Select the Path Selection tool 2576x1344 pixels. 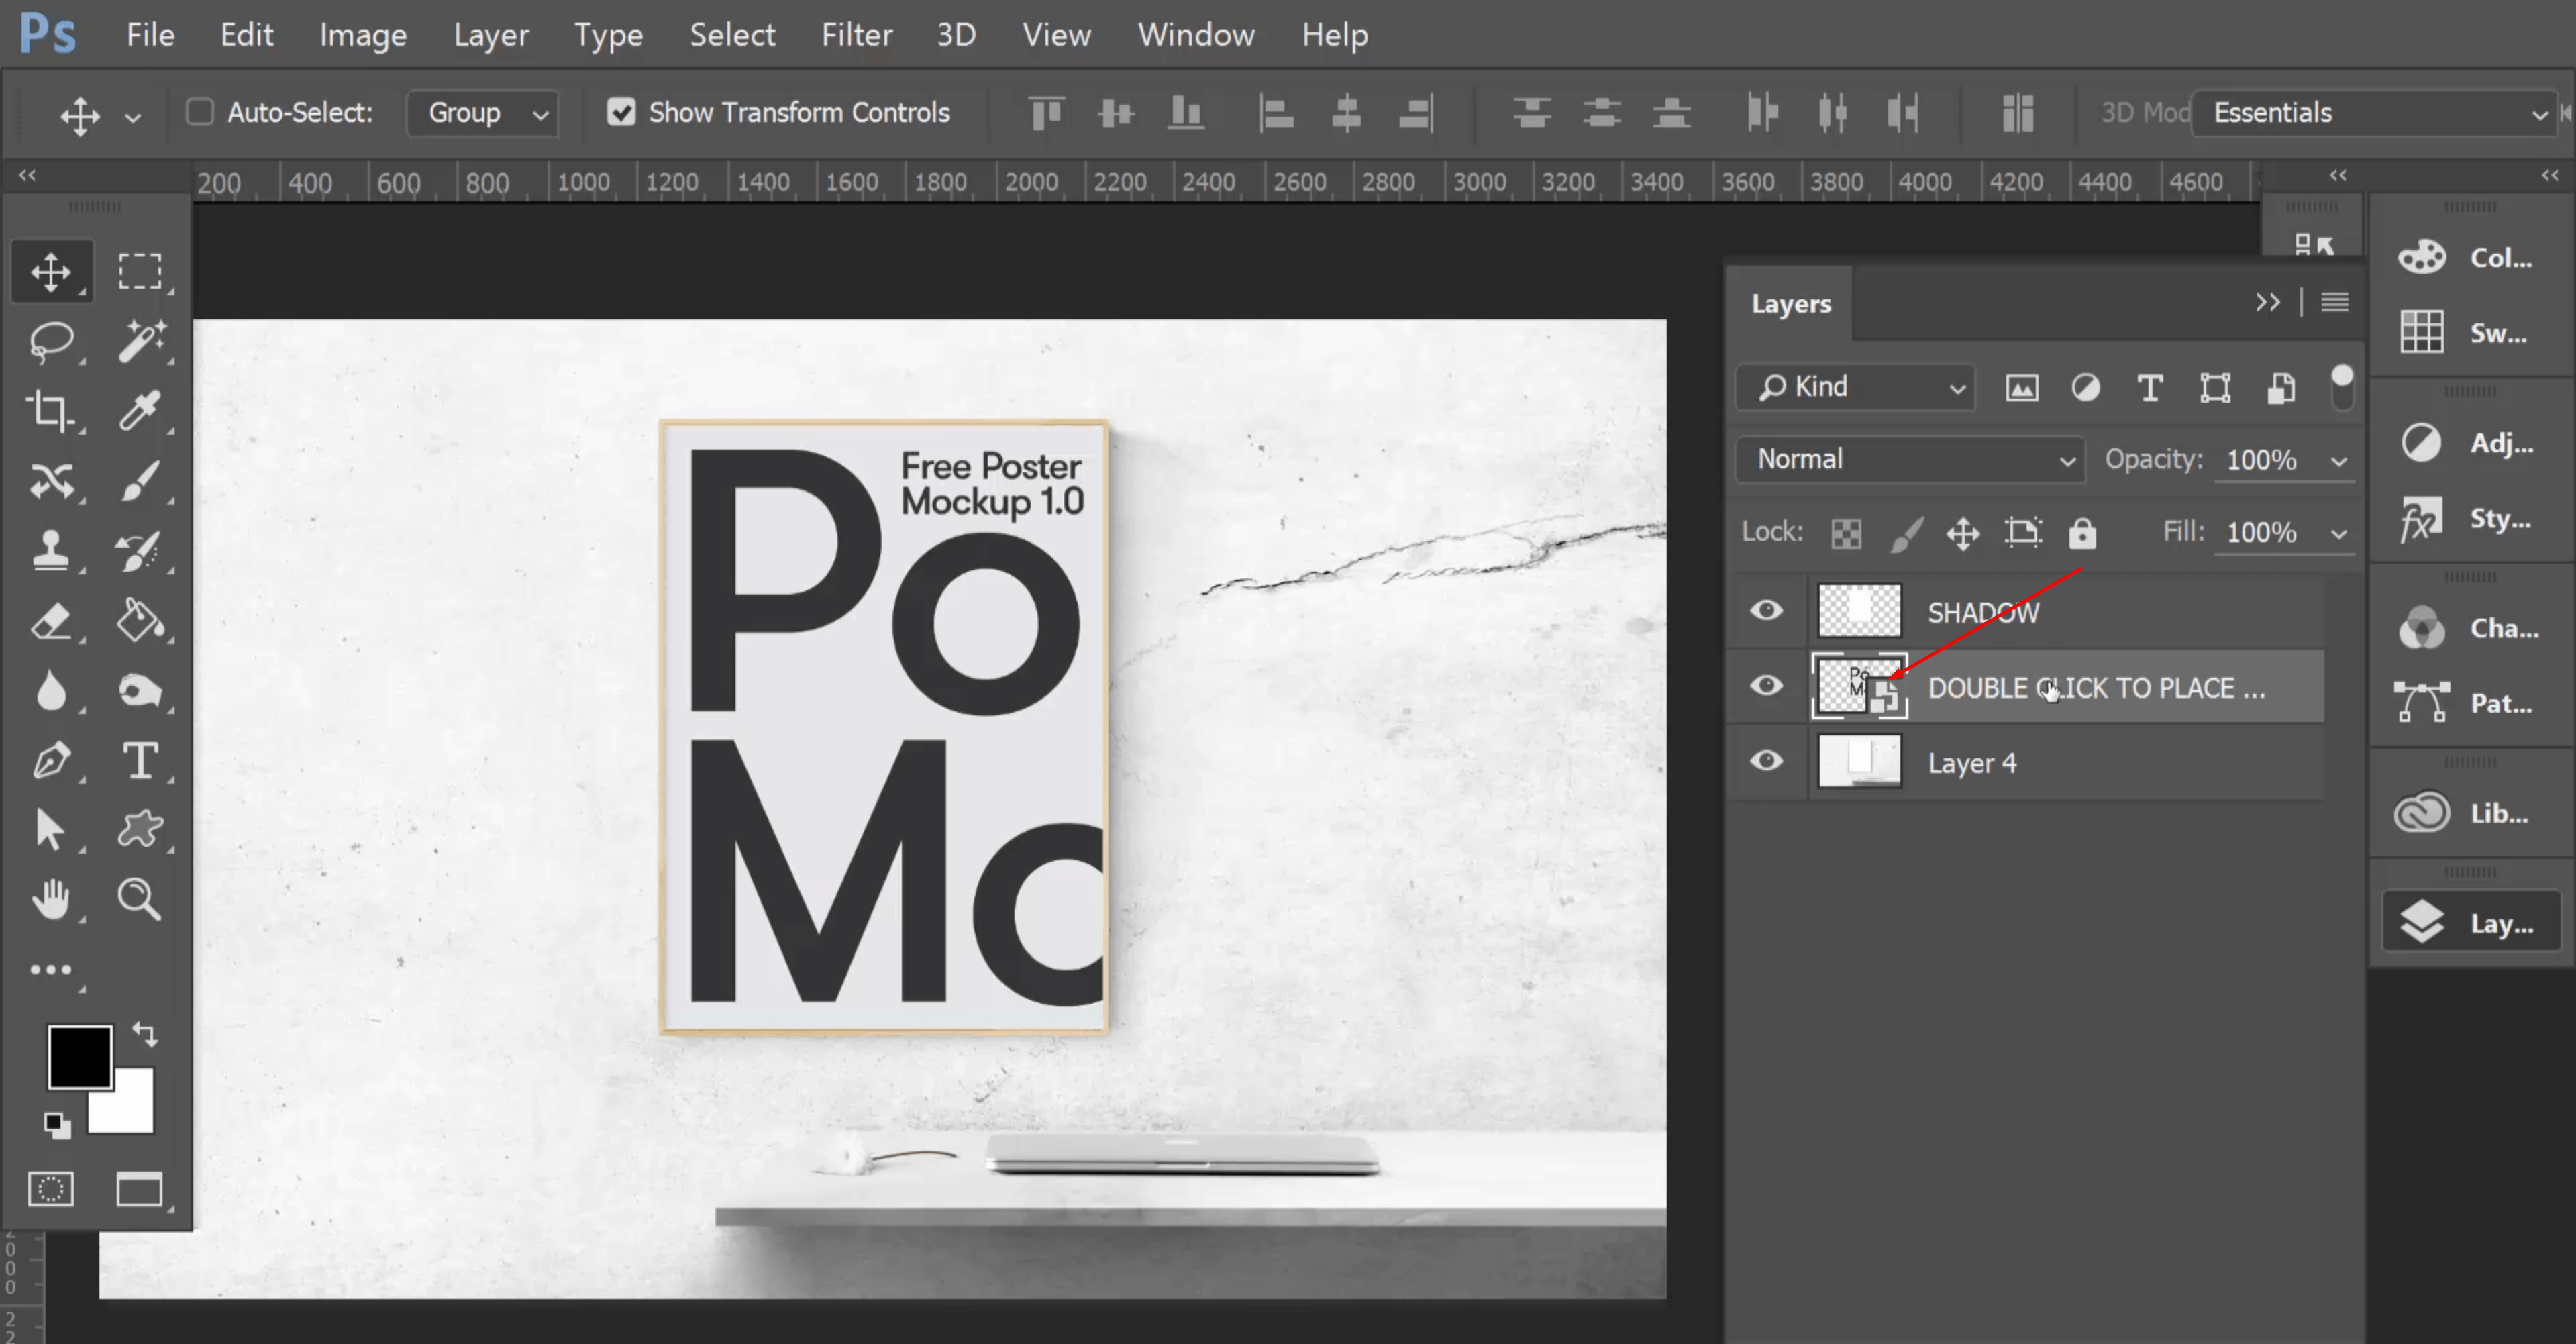pyautogui.click(x=50, y=830)
